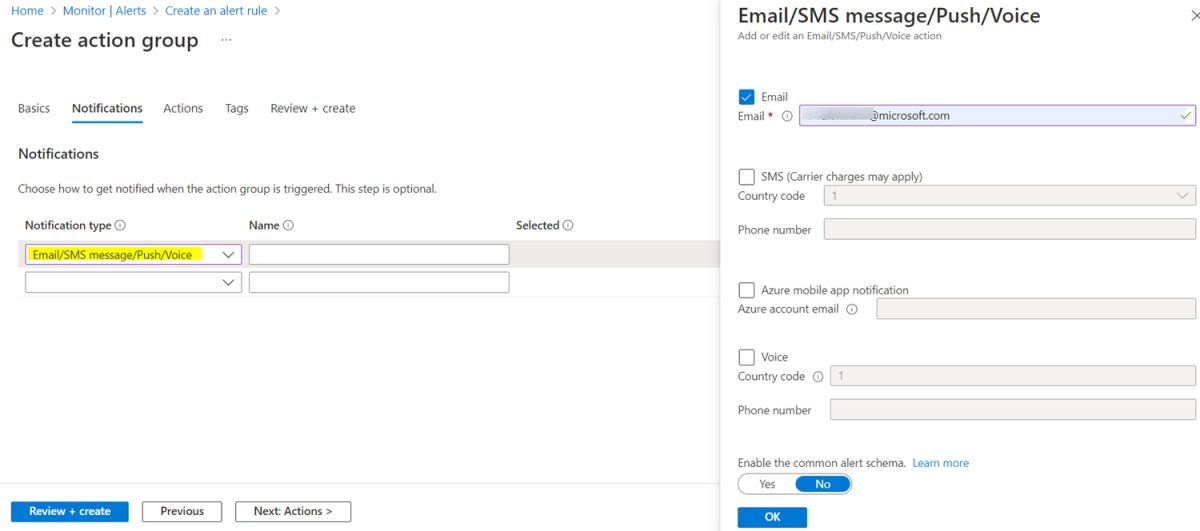Click info icon beside Azure account email
This screenshot has width=1200, height=531.
[x=852, y=309]
